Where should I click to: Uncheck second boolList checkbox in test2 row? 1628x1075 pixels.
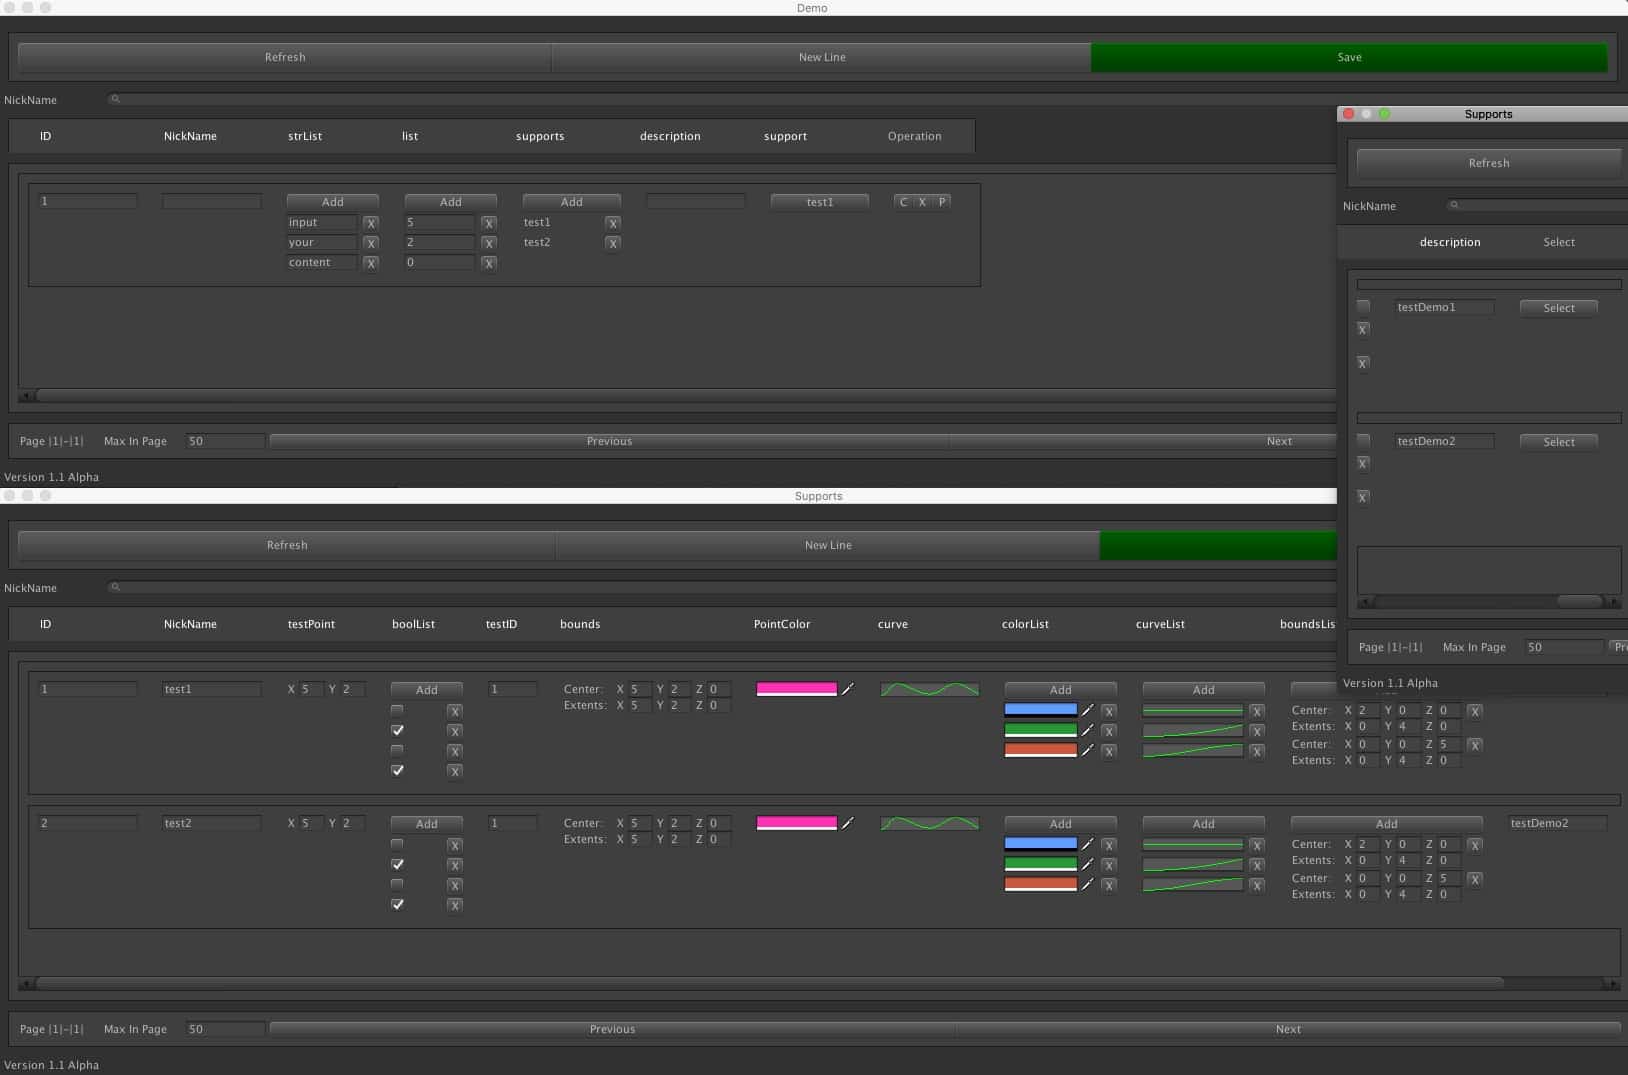point(397,864)
